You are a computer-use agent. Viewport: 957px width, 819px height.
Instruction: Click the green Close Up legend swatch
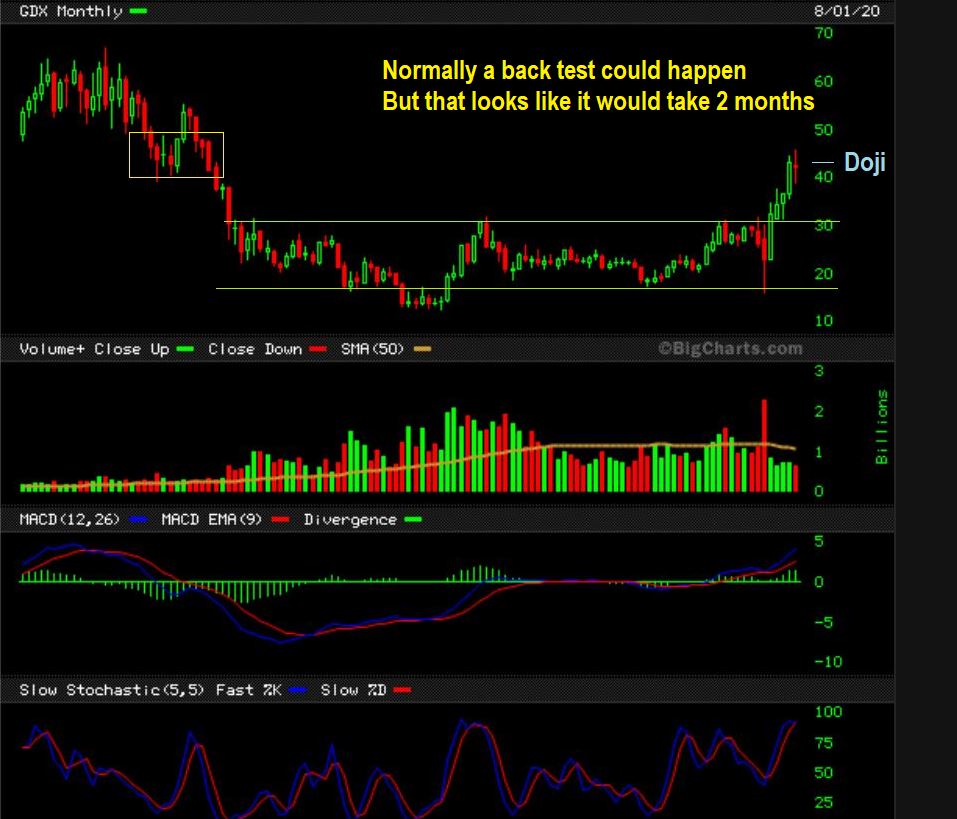coord(185,349)
